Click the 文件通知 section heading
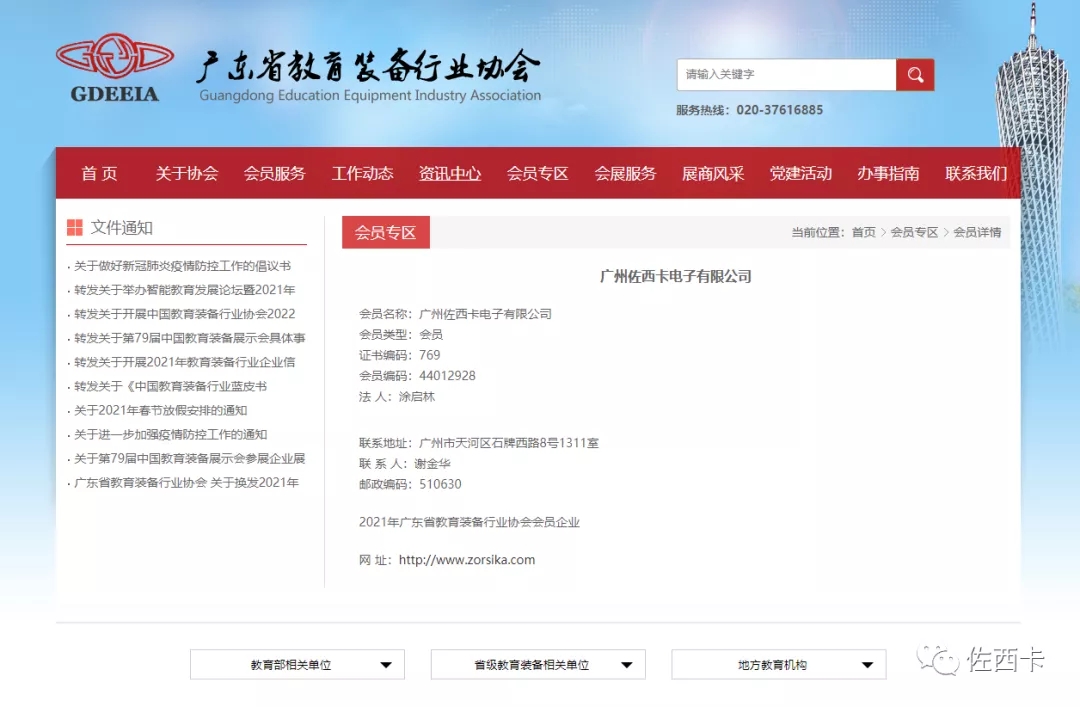 click(x=121, y=227)
